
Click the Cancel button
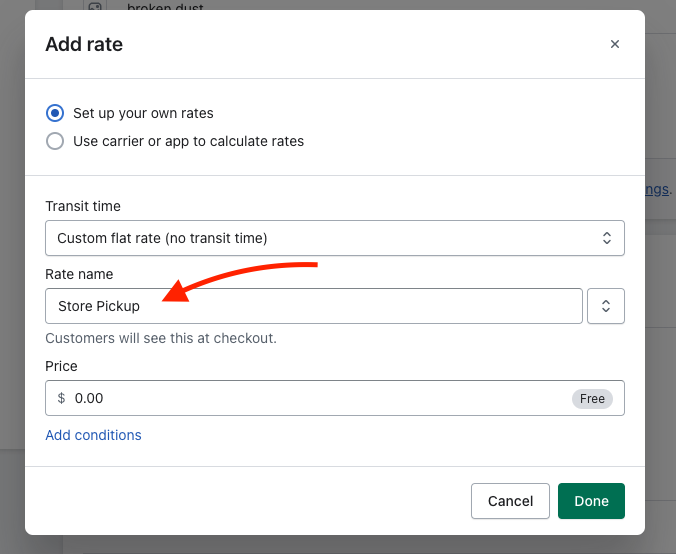tap(510, 501)
